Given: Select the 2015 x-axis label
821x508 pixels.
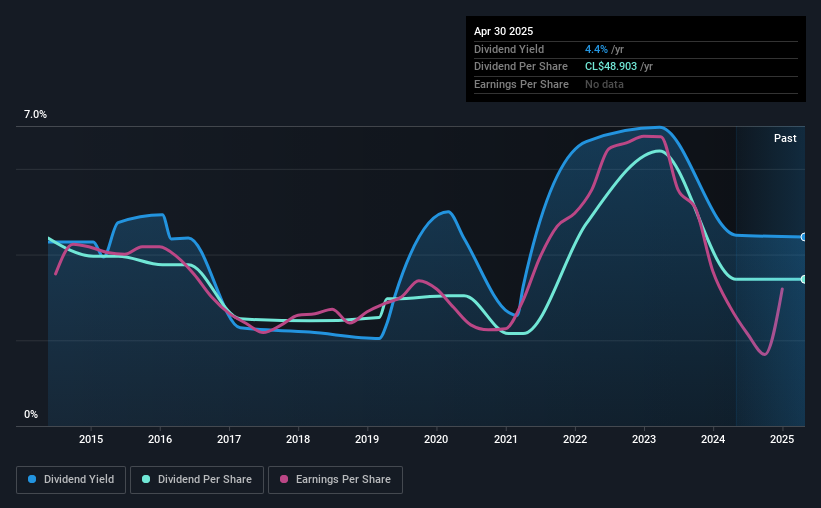Looking at the screenshot, I should tap(91, 439).
